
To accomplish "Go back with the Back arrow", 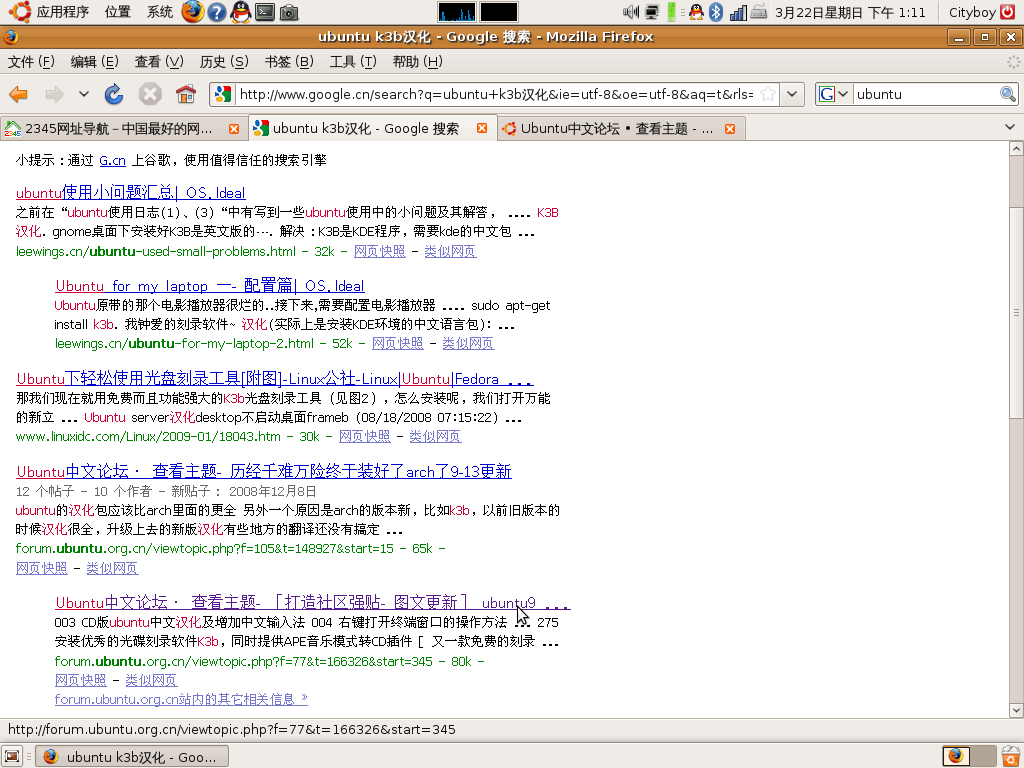I will (x=18, y=94).
